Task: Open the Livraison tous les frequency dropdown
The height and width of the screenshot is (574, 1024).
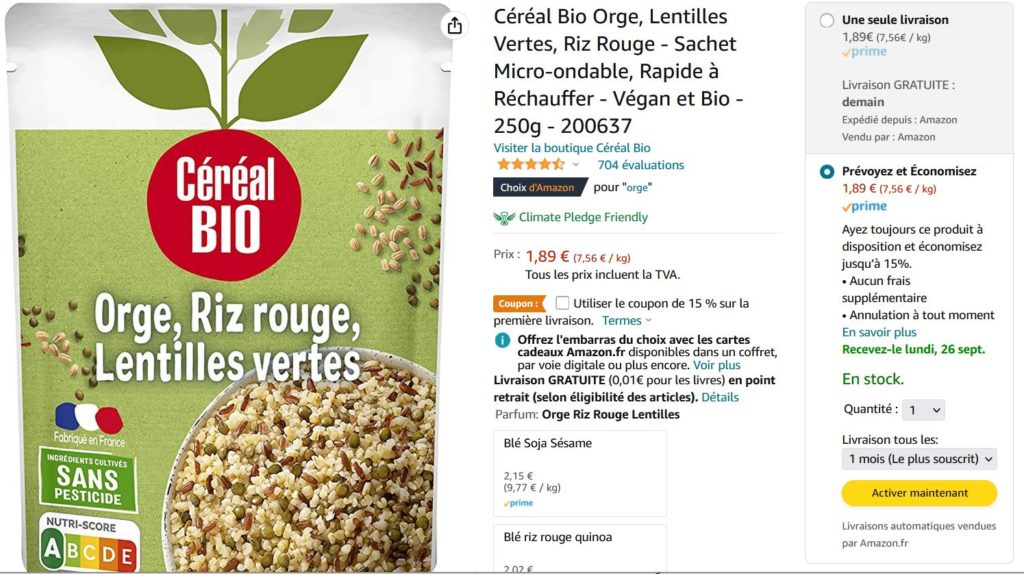Action: (920, 459)
